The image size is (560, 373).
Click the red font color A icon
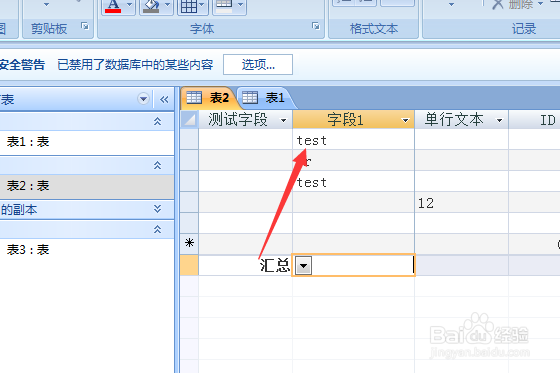tap(113, 6)
